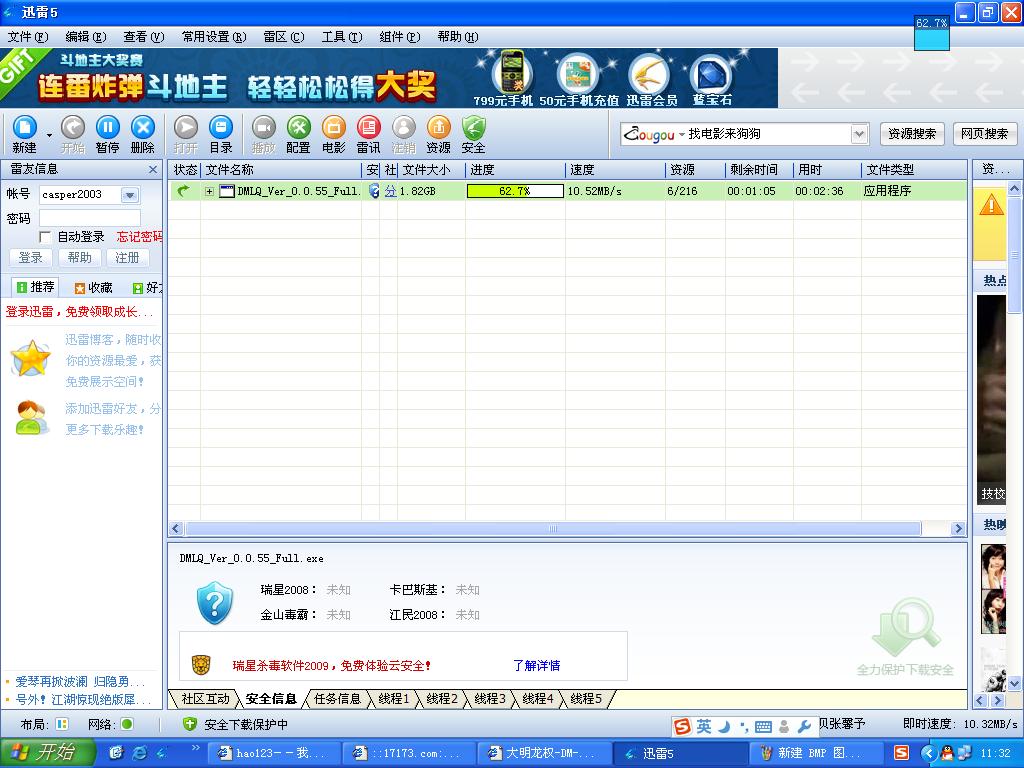Click the Windows 开始 Start button

click(48, 753)
